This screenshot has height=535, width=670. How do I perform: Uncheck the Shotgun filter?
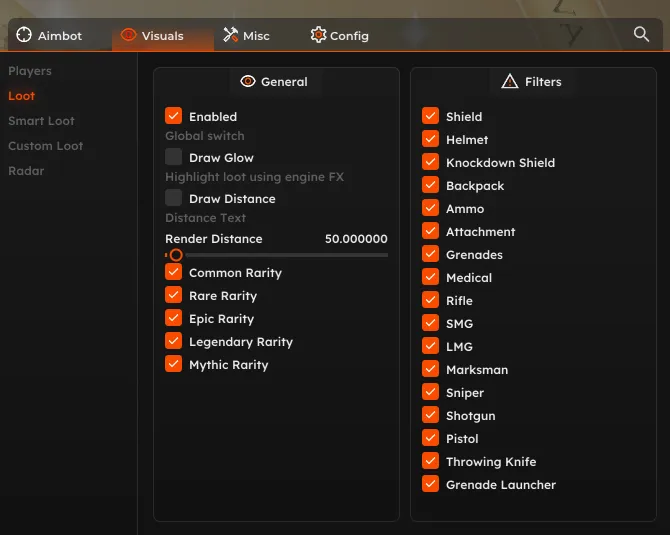point(430,415)
